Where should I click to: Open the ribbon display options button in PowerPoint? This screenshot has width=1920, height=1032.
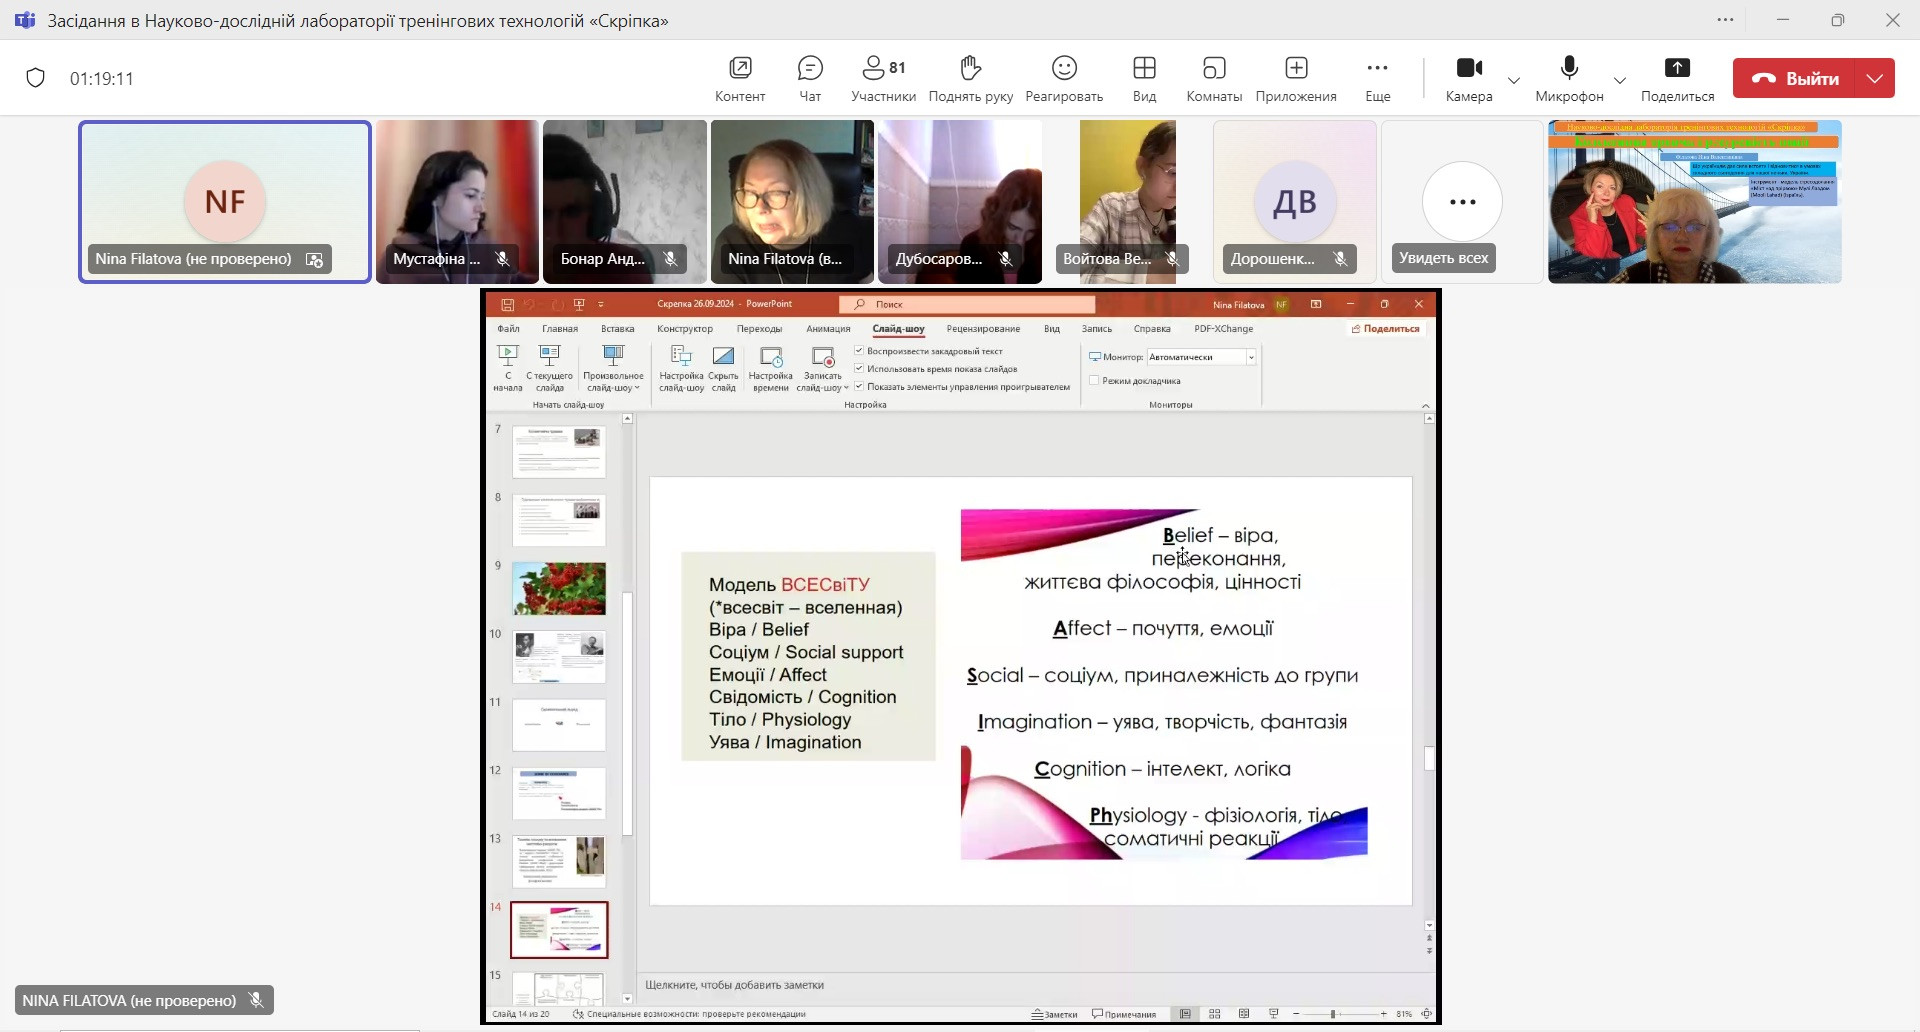pos(1316,304)
